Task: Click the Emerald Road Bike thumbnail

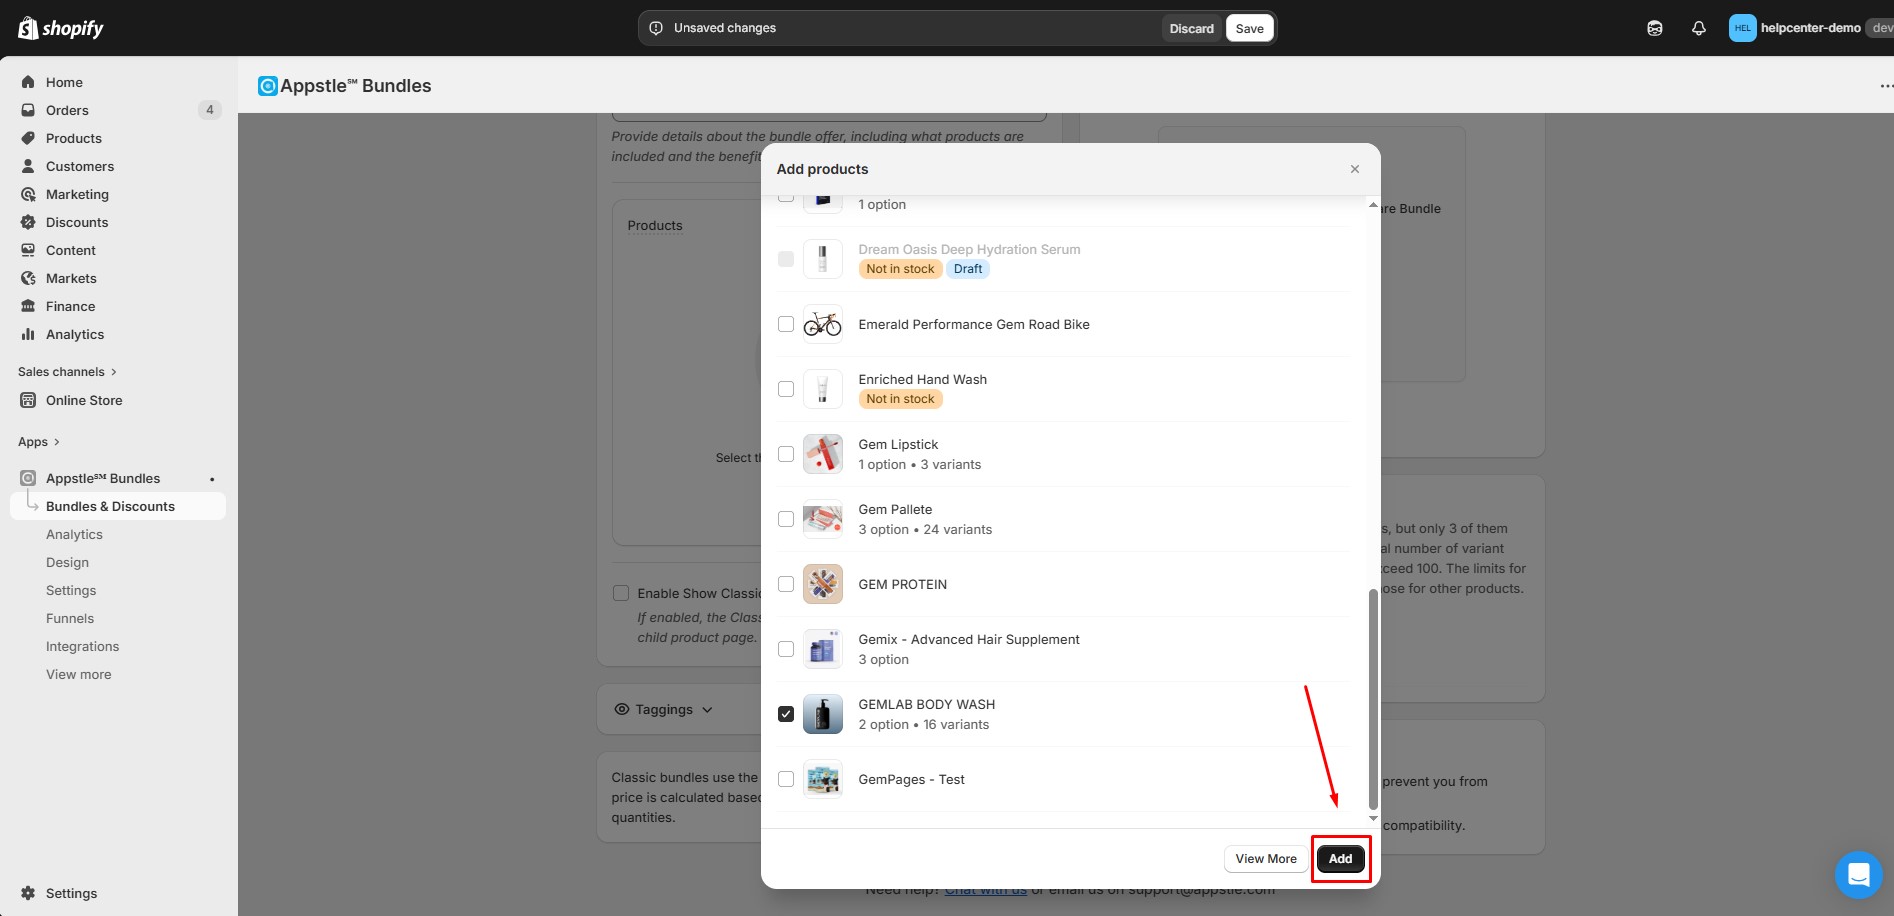Action: point(822,324)
